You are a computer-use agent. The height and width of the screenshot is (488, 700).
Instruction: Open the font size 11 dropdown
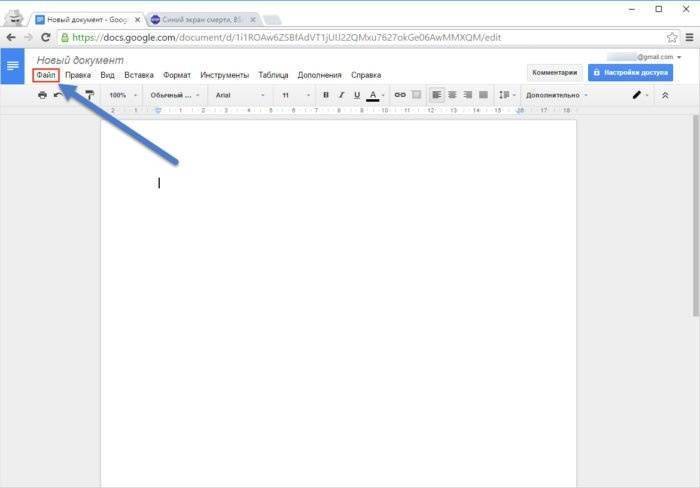coord(293,95)
